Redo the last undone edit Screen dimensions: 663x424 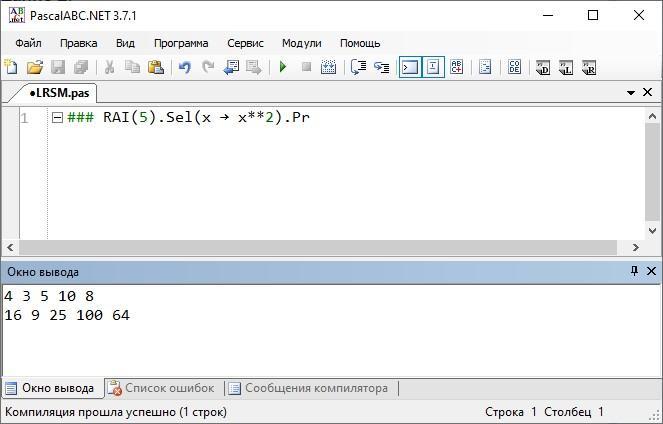pyautogui.click(x=208, y=67)
